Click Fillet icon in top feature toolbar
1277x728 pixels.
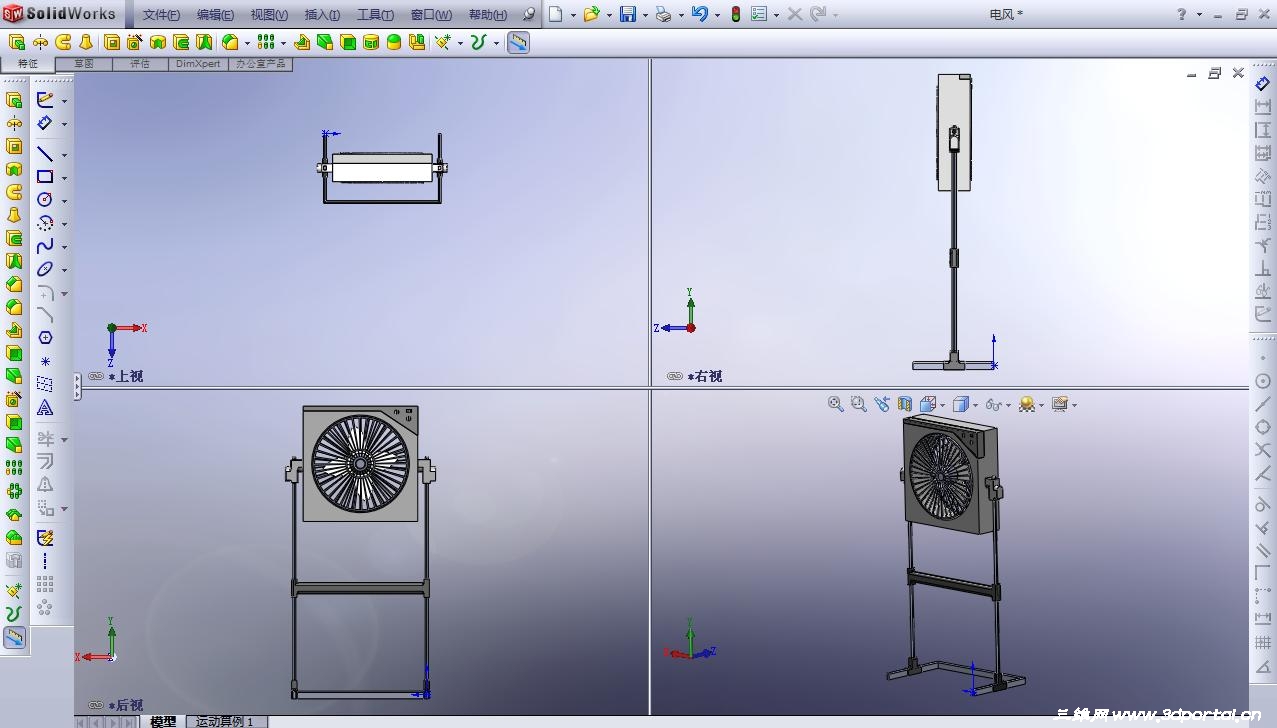click(230, 42)
